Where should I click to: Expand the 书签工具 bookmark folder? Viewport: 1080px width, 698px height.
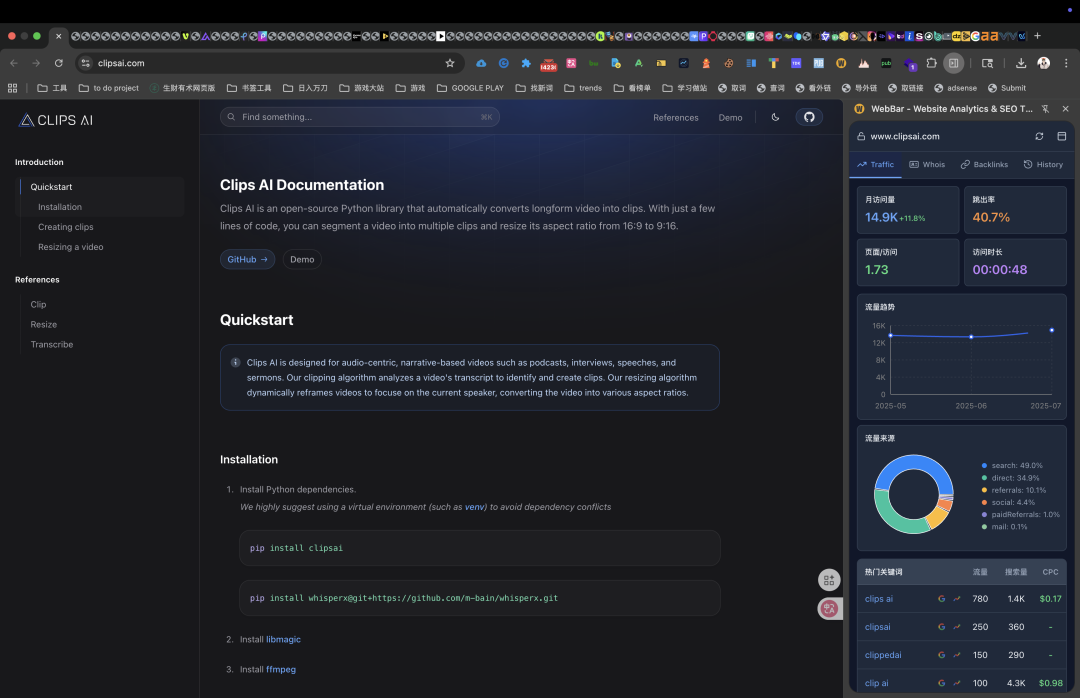coord(249,88)
